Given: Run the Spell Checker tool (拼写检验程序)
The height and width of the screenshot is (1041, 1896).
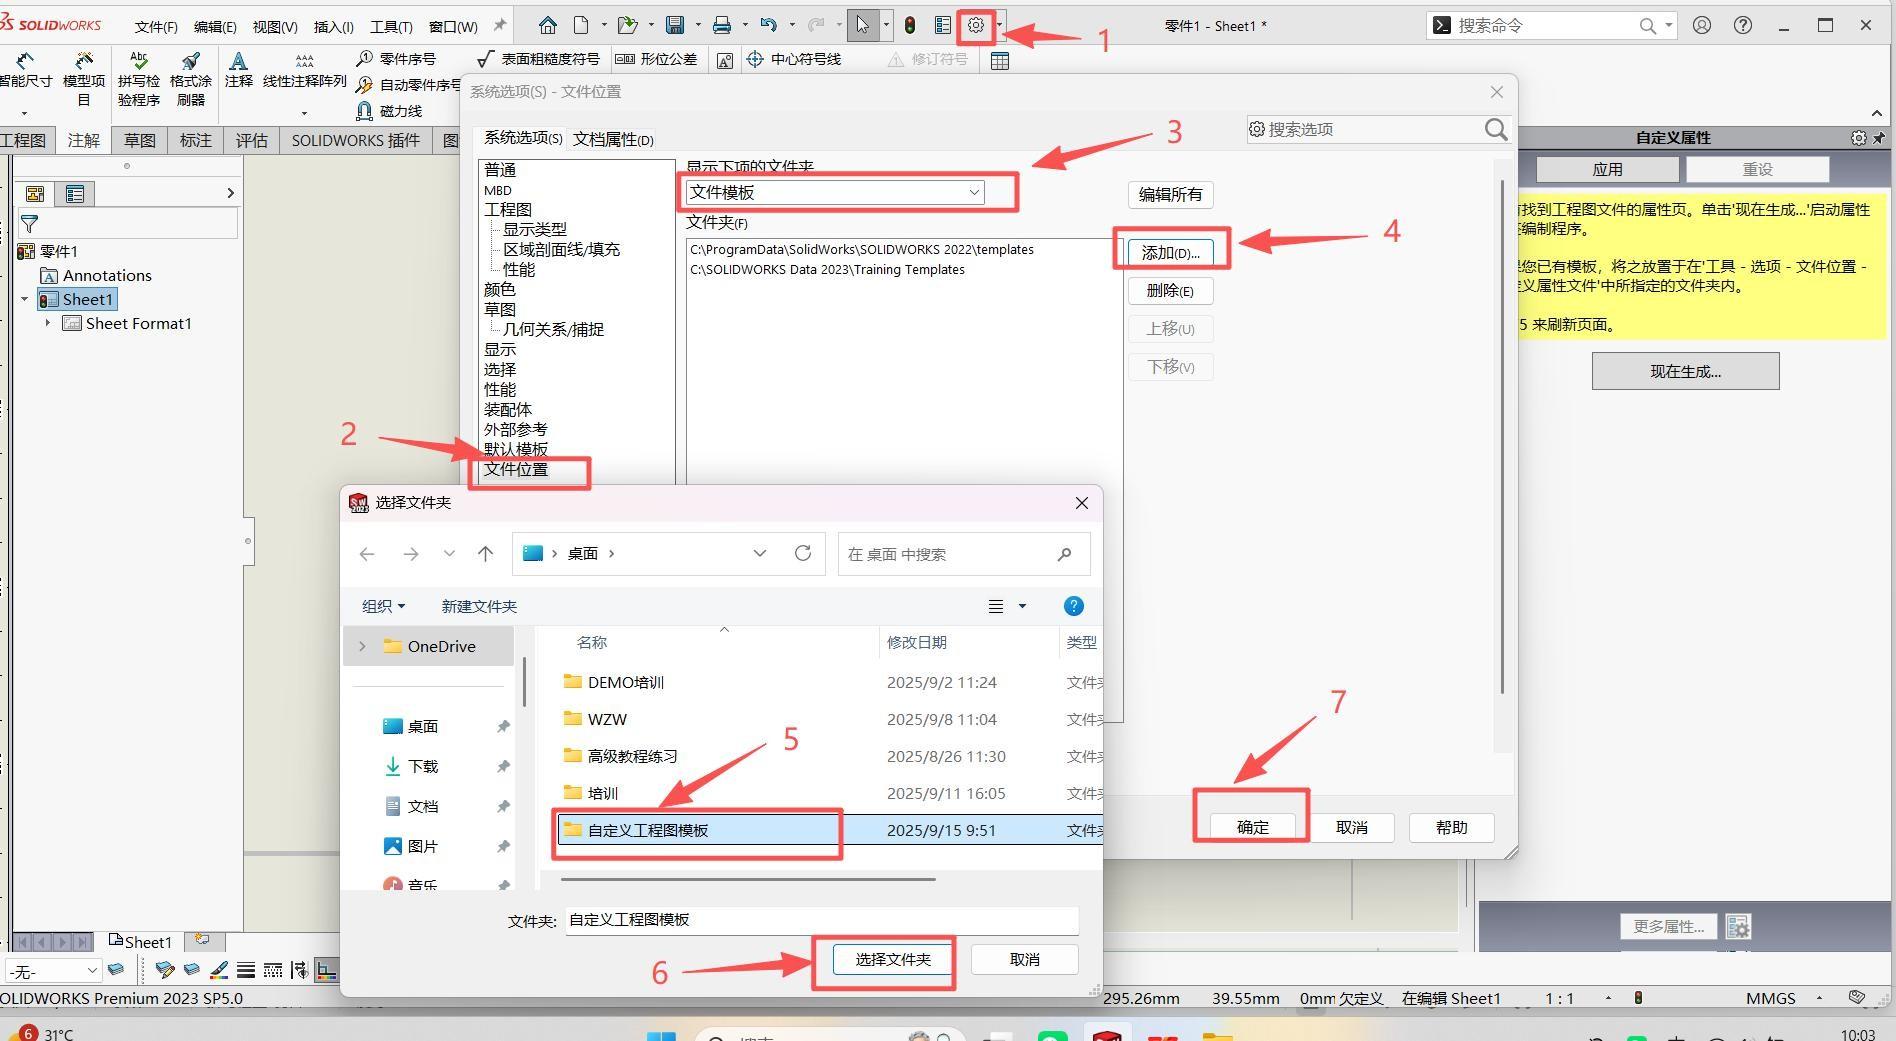Looking at the screenshot, I should click(x=139, y=79).
